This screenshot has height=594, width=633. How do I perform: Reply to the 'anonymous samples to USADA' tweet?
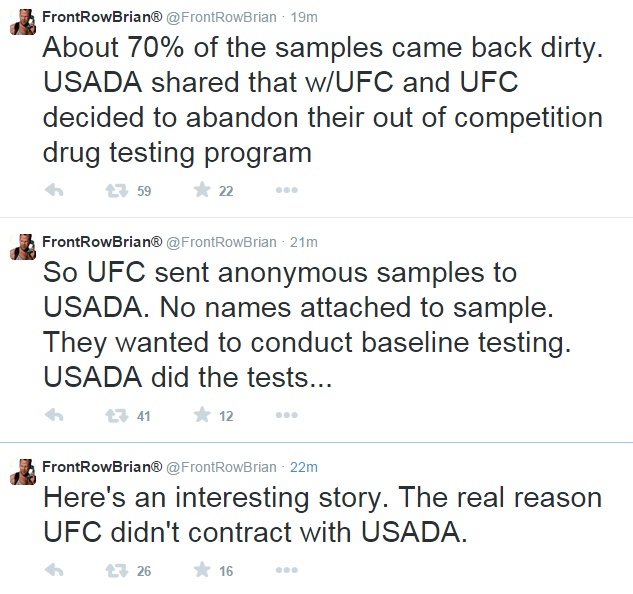55,415
